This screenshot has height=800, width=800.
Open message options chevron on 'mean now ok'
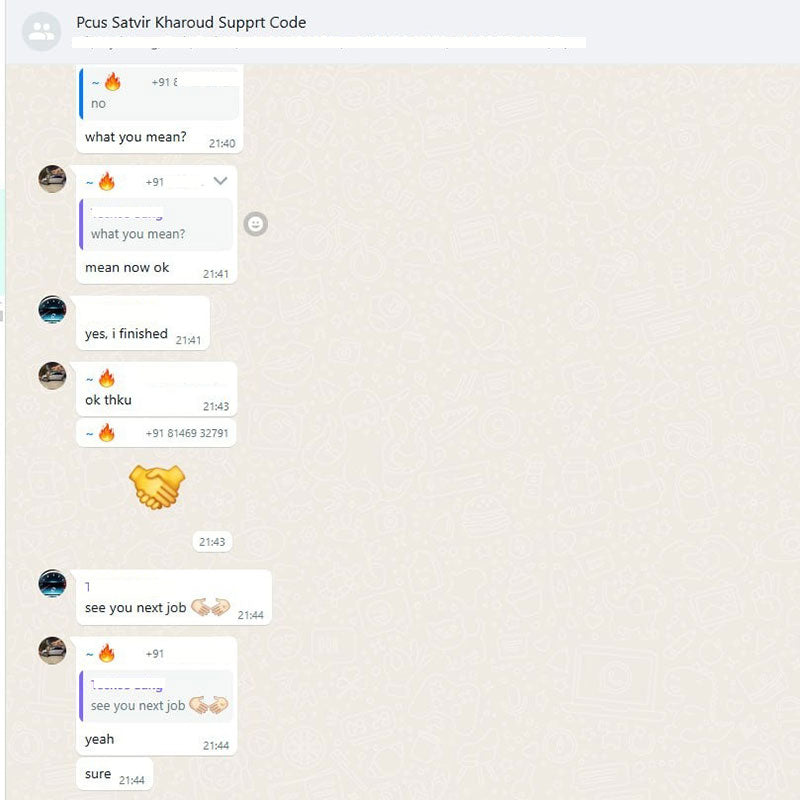point(220,181)
